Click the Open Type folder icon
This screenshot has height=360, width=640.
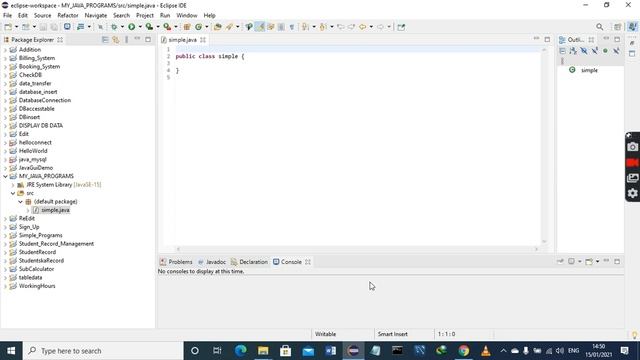(x=218, y=27)
